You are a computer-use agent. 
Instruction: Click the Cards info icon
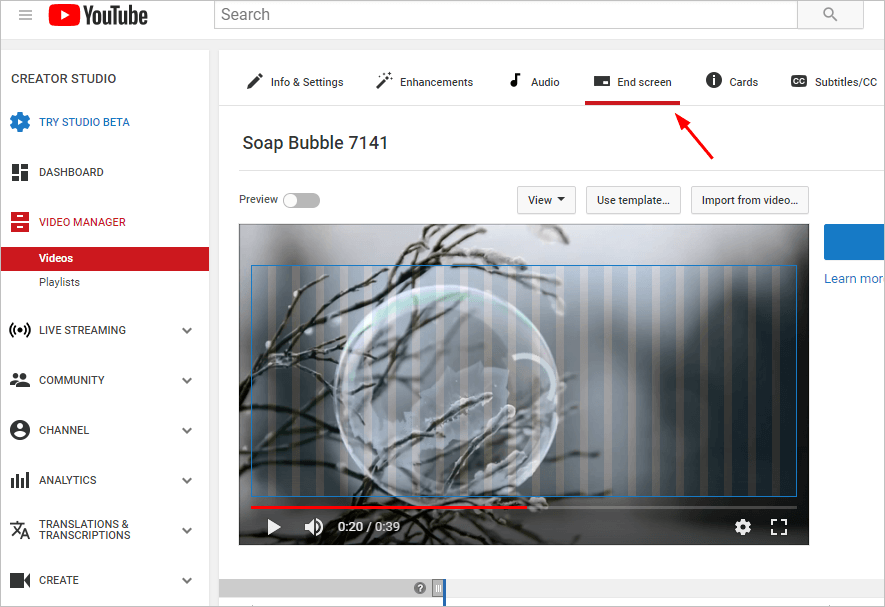713,80
